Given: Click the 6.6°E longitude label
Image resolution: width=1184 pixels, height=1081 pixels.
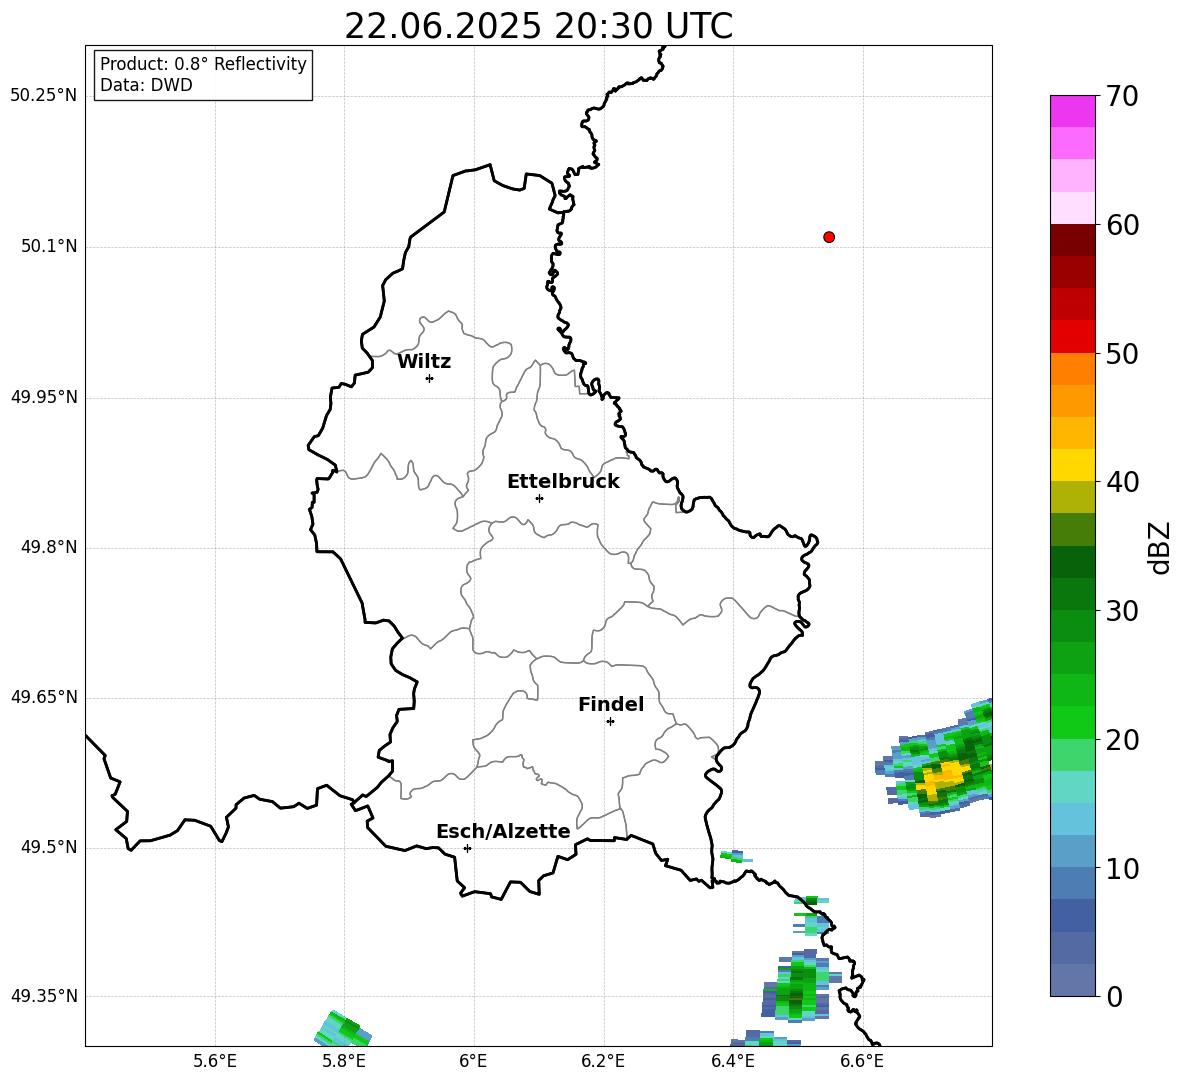Looking at the screenshot, I should pyautogui.click(x=862, y=1061).
